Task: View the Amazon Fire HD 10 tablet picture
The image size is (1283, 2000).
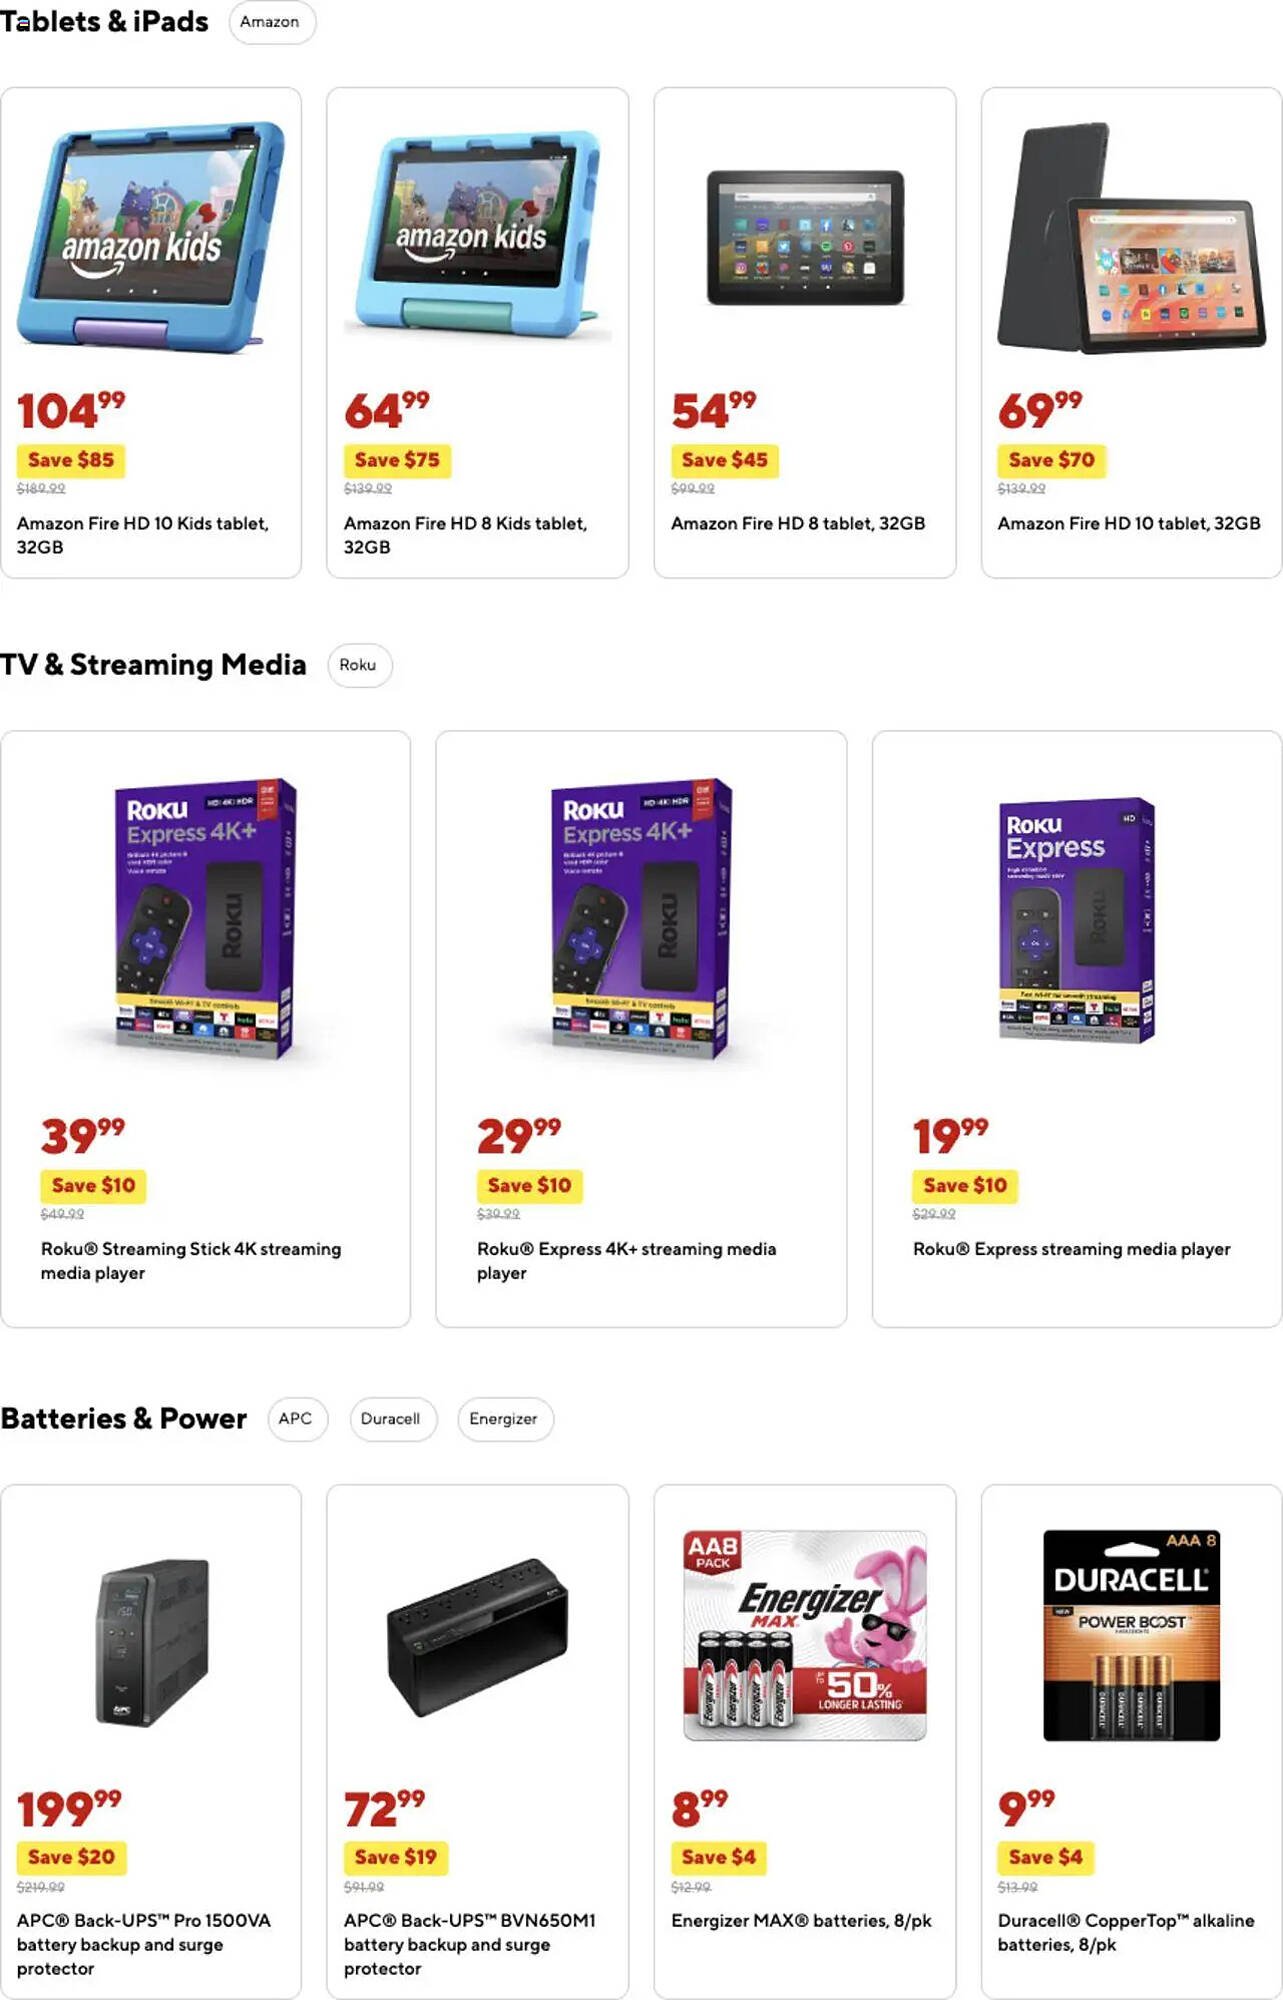Action: click(x=1131, y=238)
